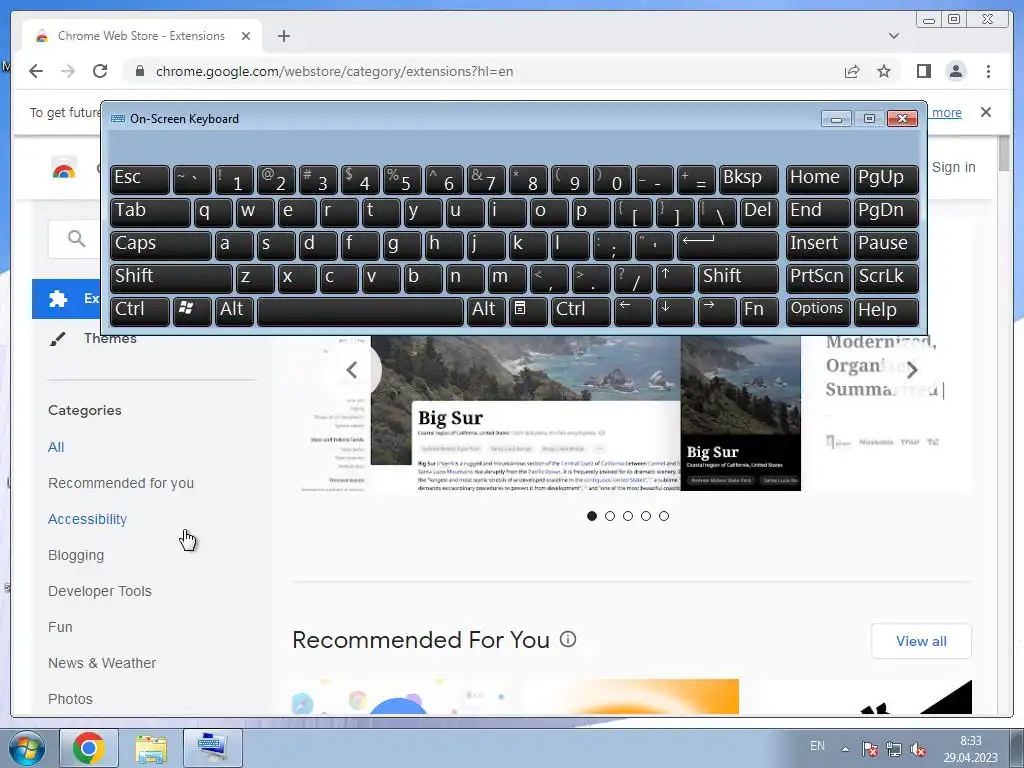Image resolution: width=1024 pixels, height=768 pixels.
Task: Click the Esc key on On-Screen Keyboard
Action: click(139, 179)
